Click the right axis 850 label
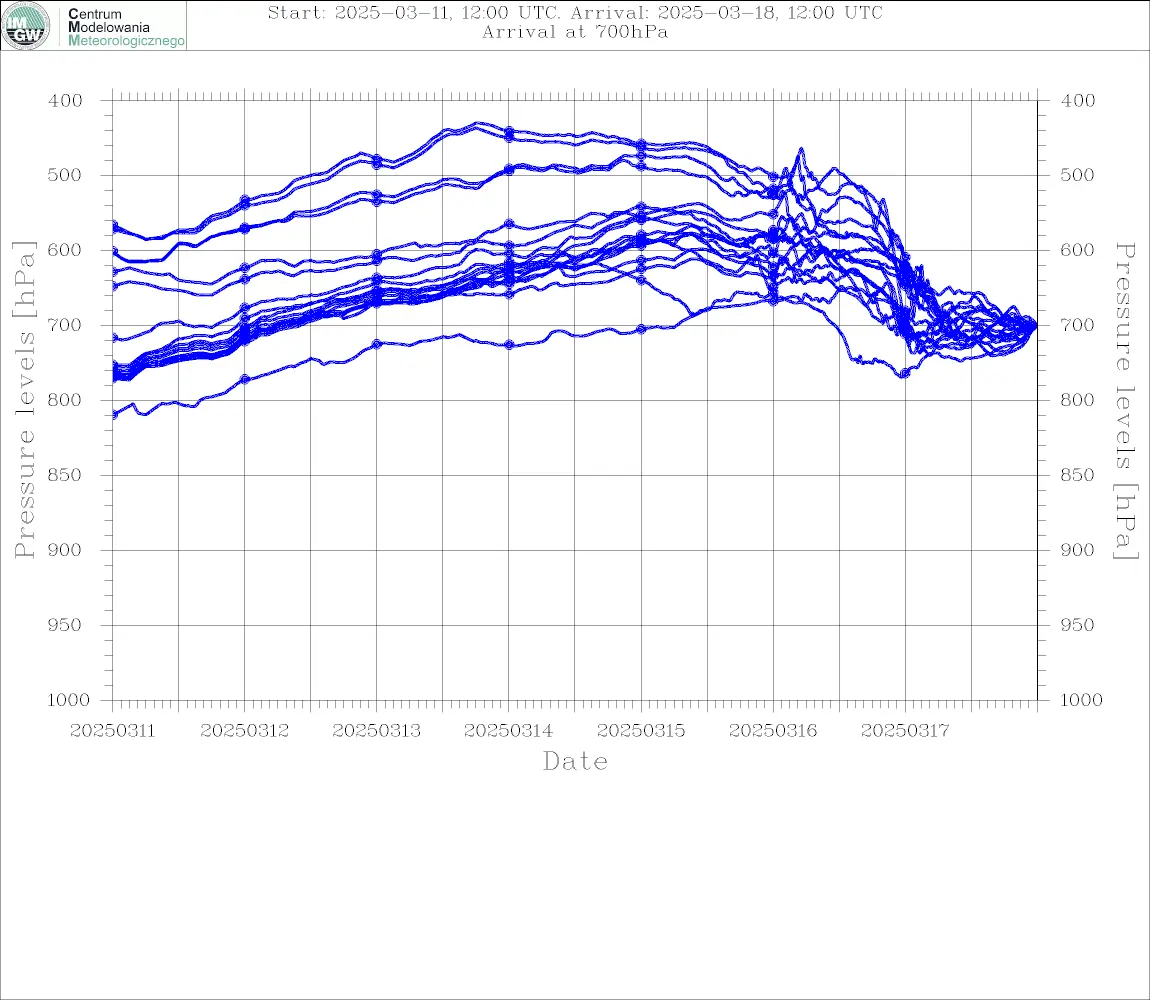1150x1000 pixels. (x=1078, y=475)
